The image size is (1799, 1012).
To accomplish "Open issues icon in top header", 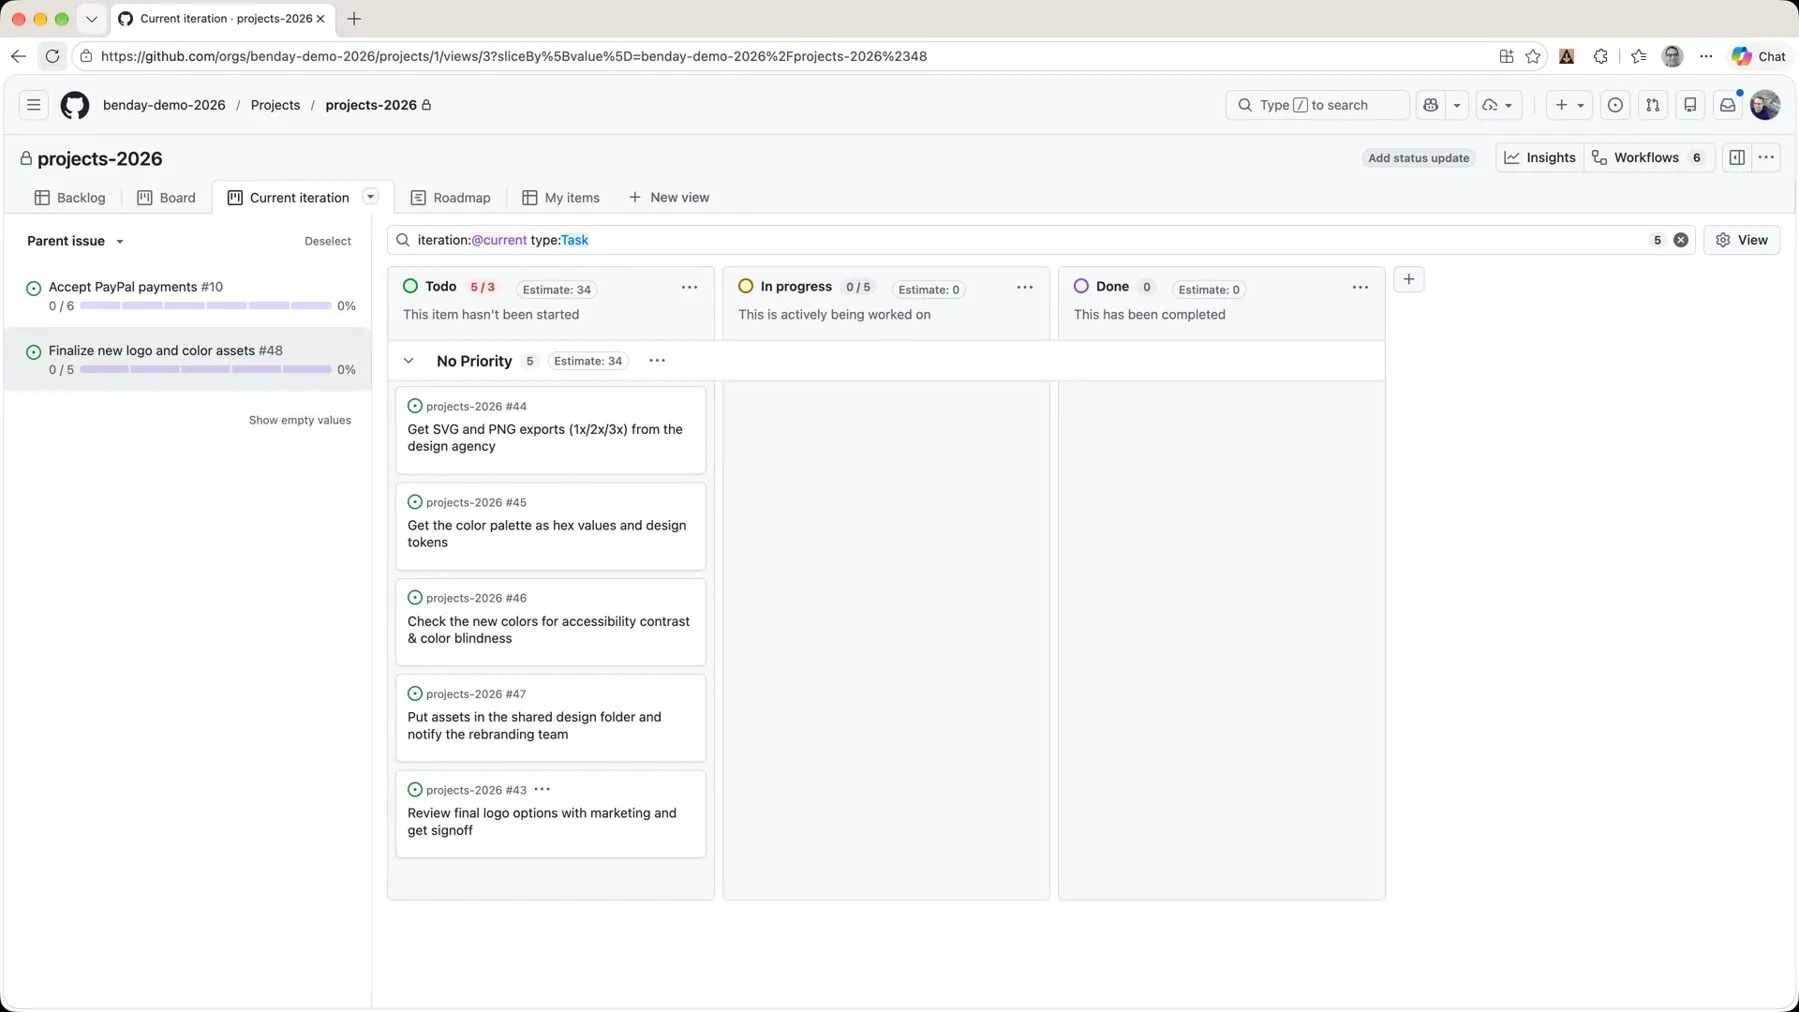I will point(1615,105).
